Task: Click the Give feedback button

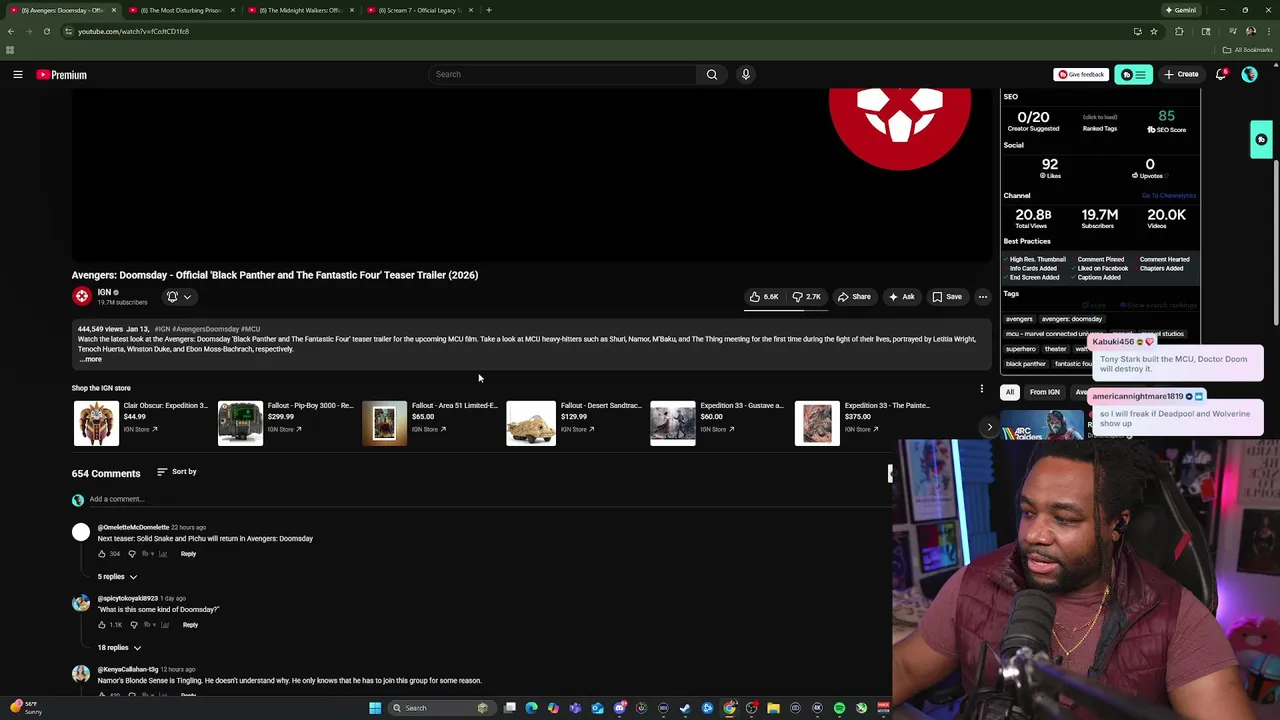Action: 1081,74
